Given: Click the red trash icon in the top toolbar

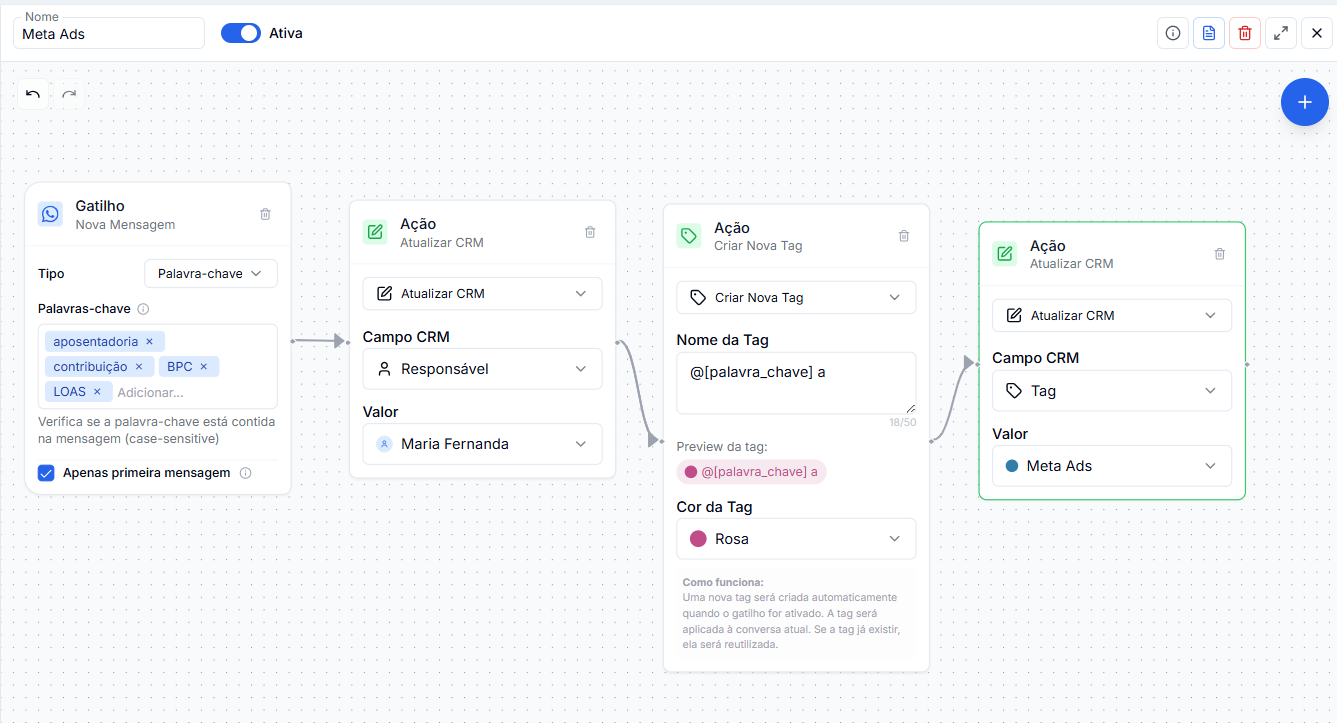Looking at the screenshot, I should [x=1244, y=32].
